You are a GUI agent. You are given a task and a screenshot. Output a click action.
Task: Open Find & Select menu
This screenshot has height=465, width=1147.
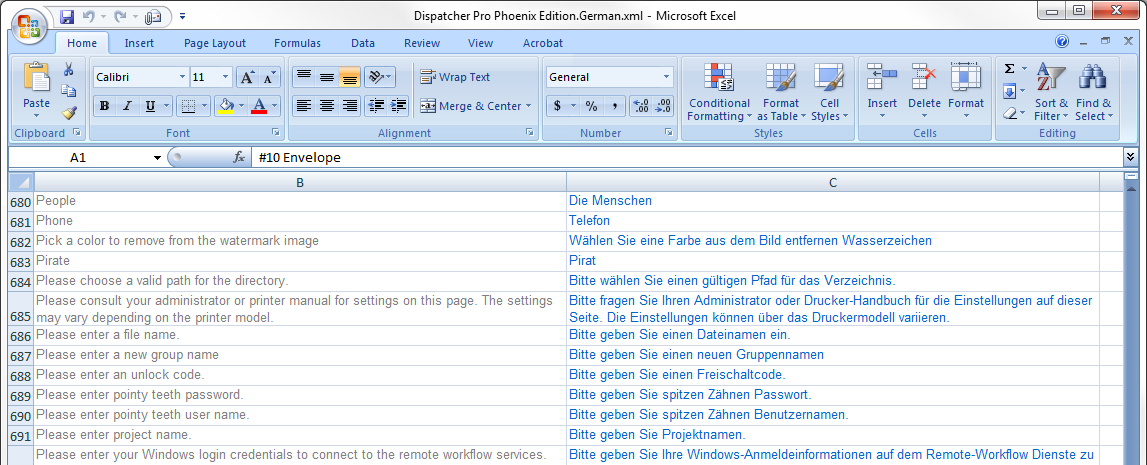[1094, 91]
